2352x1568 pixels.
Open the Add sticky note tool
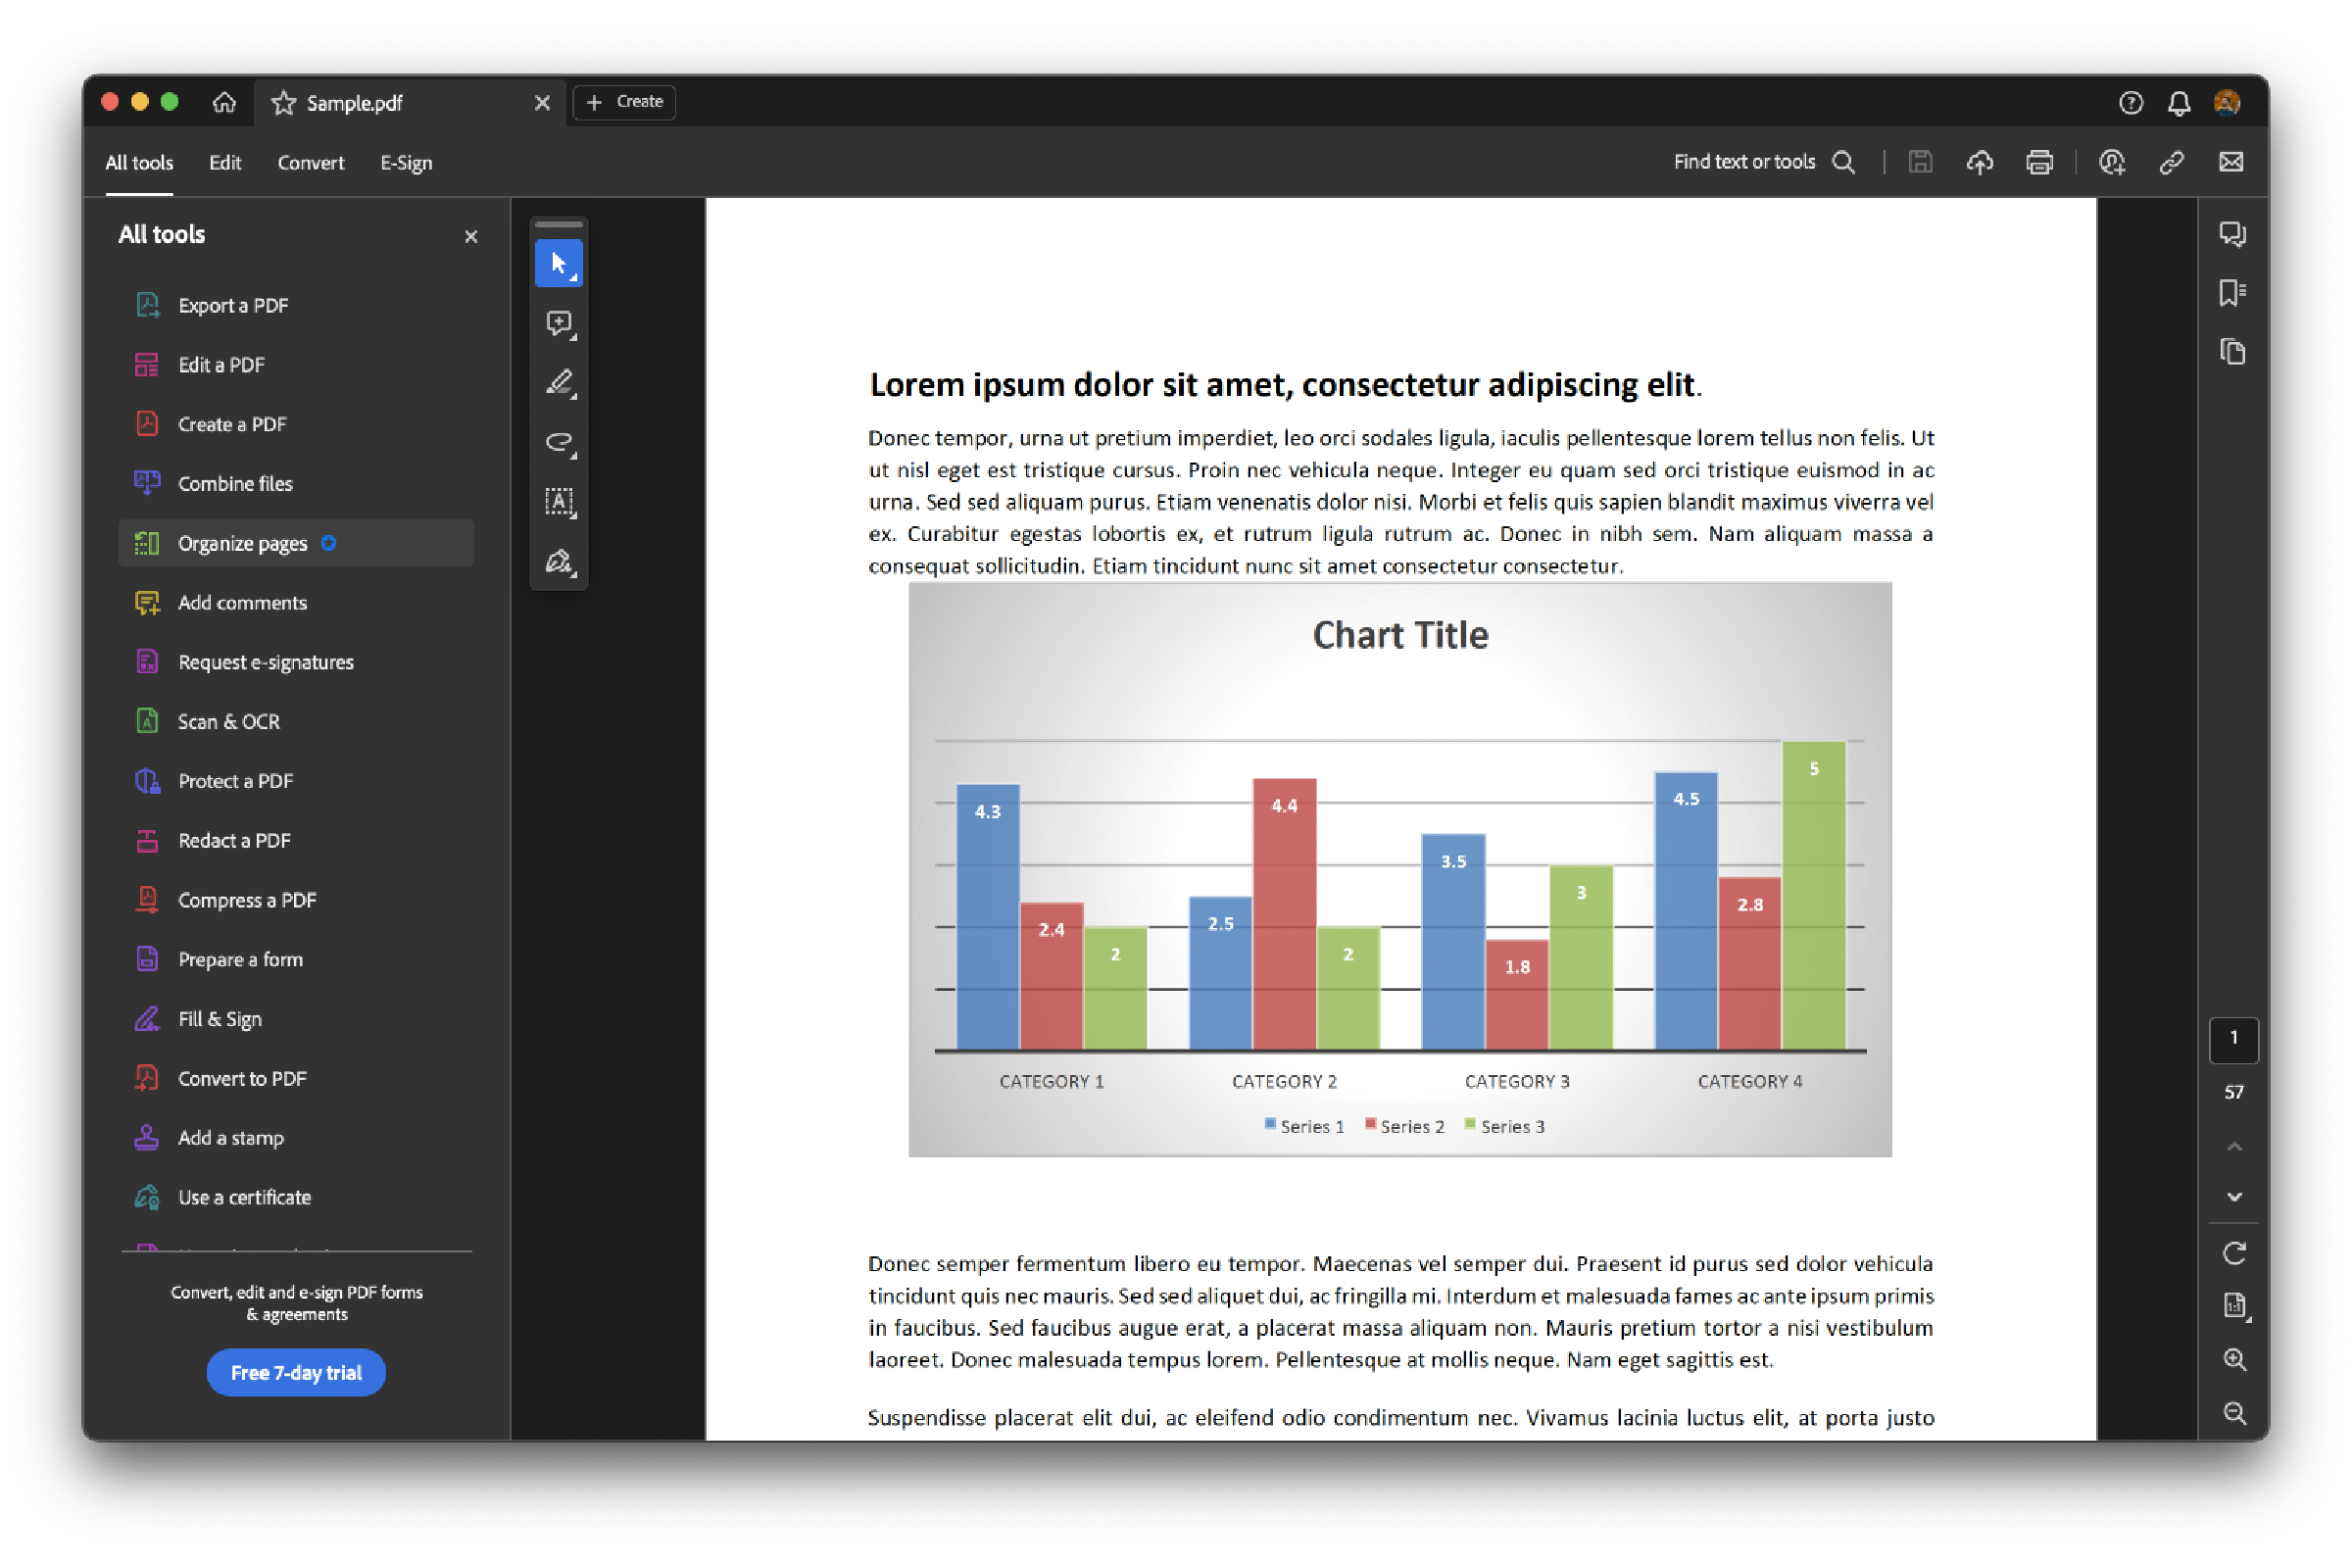560,322
